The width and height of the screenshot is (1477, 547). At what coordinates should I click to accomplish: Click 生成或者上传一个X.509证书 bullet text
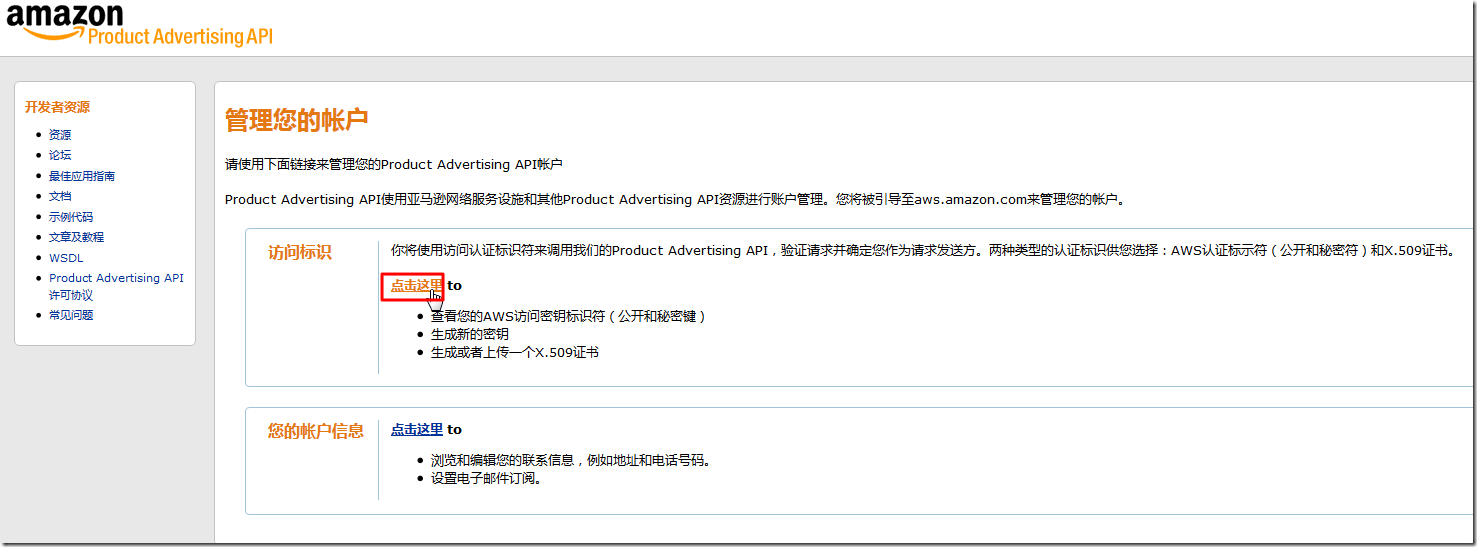click(x=515, y=352)
